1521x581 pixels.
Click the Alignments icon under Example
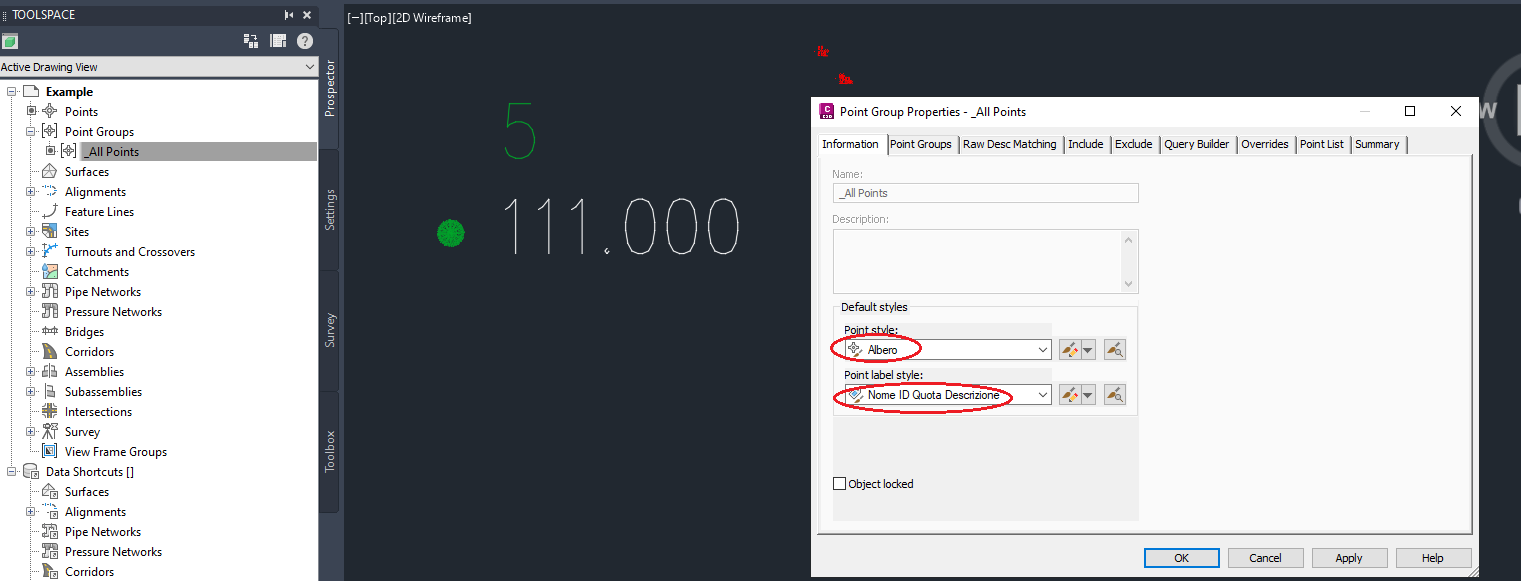tap(49, 191)
